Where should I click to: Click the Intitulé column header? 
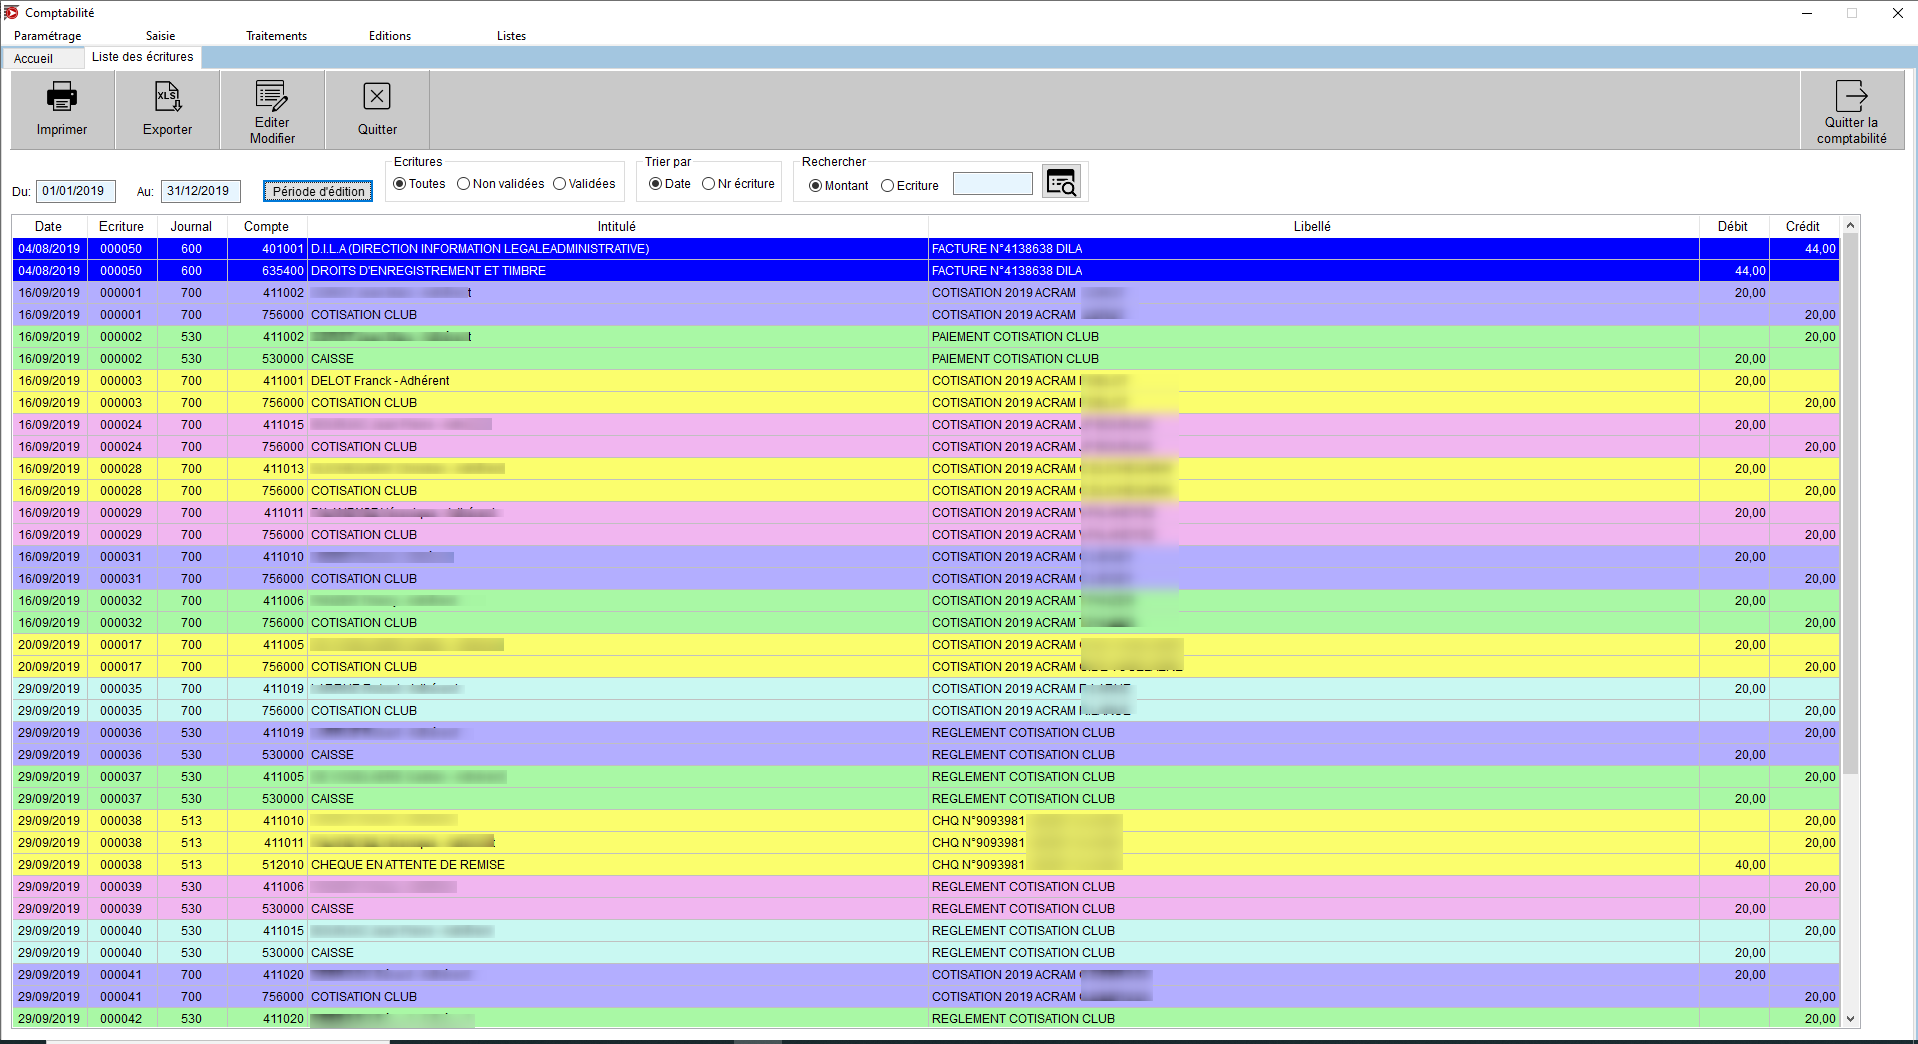coord(617,227)
